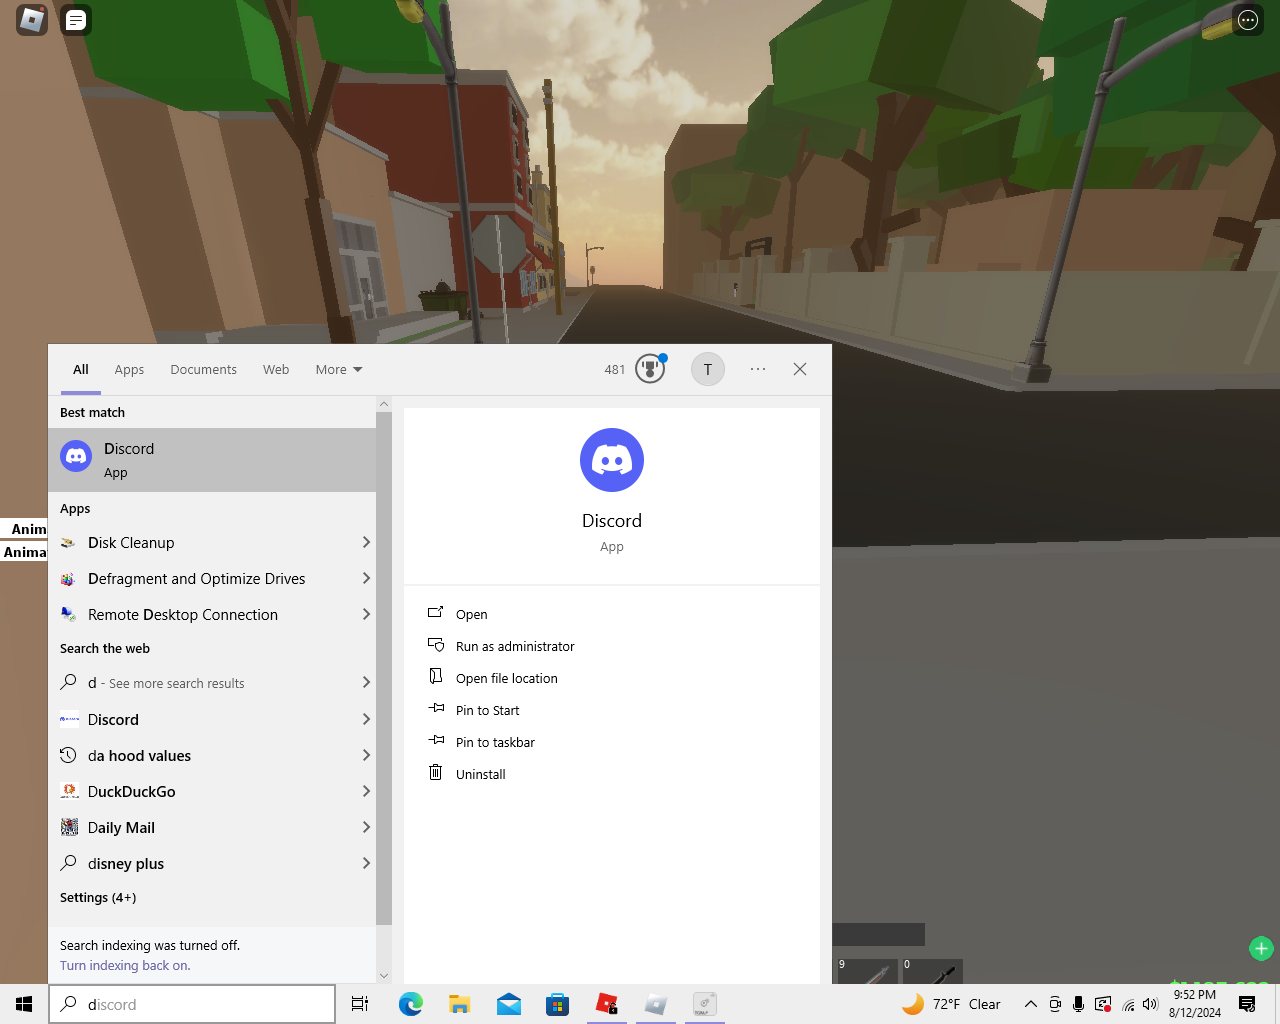Open the notification center icon
This screenshot has width=1280, height=1024.
(1247, 1004)
